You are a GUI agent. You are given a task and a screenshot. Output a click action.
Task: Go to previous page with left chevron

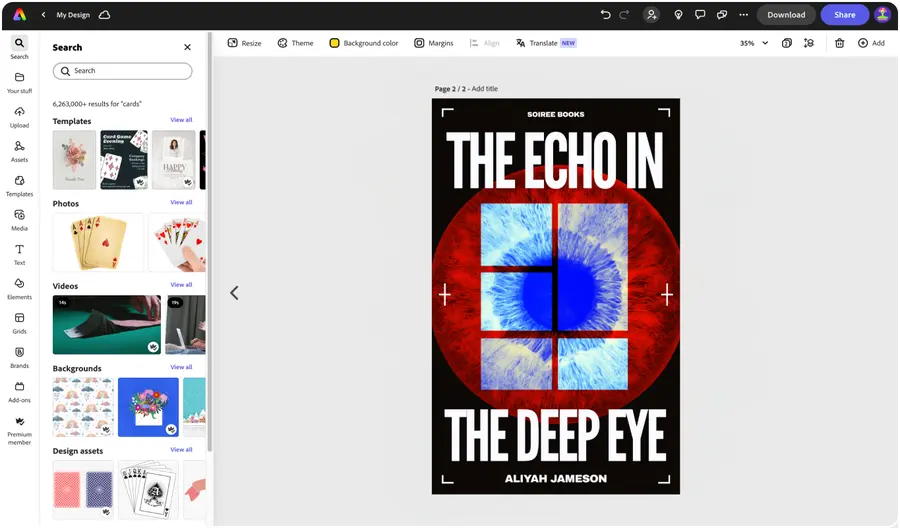[x=234, y=293]
